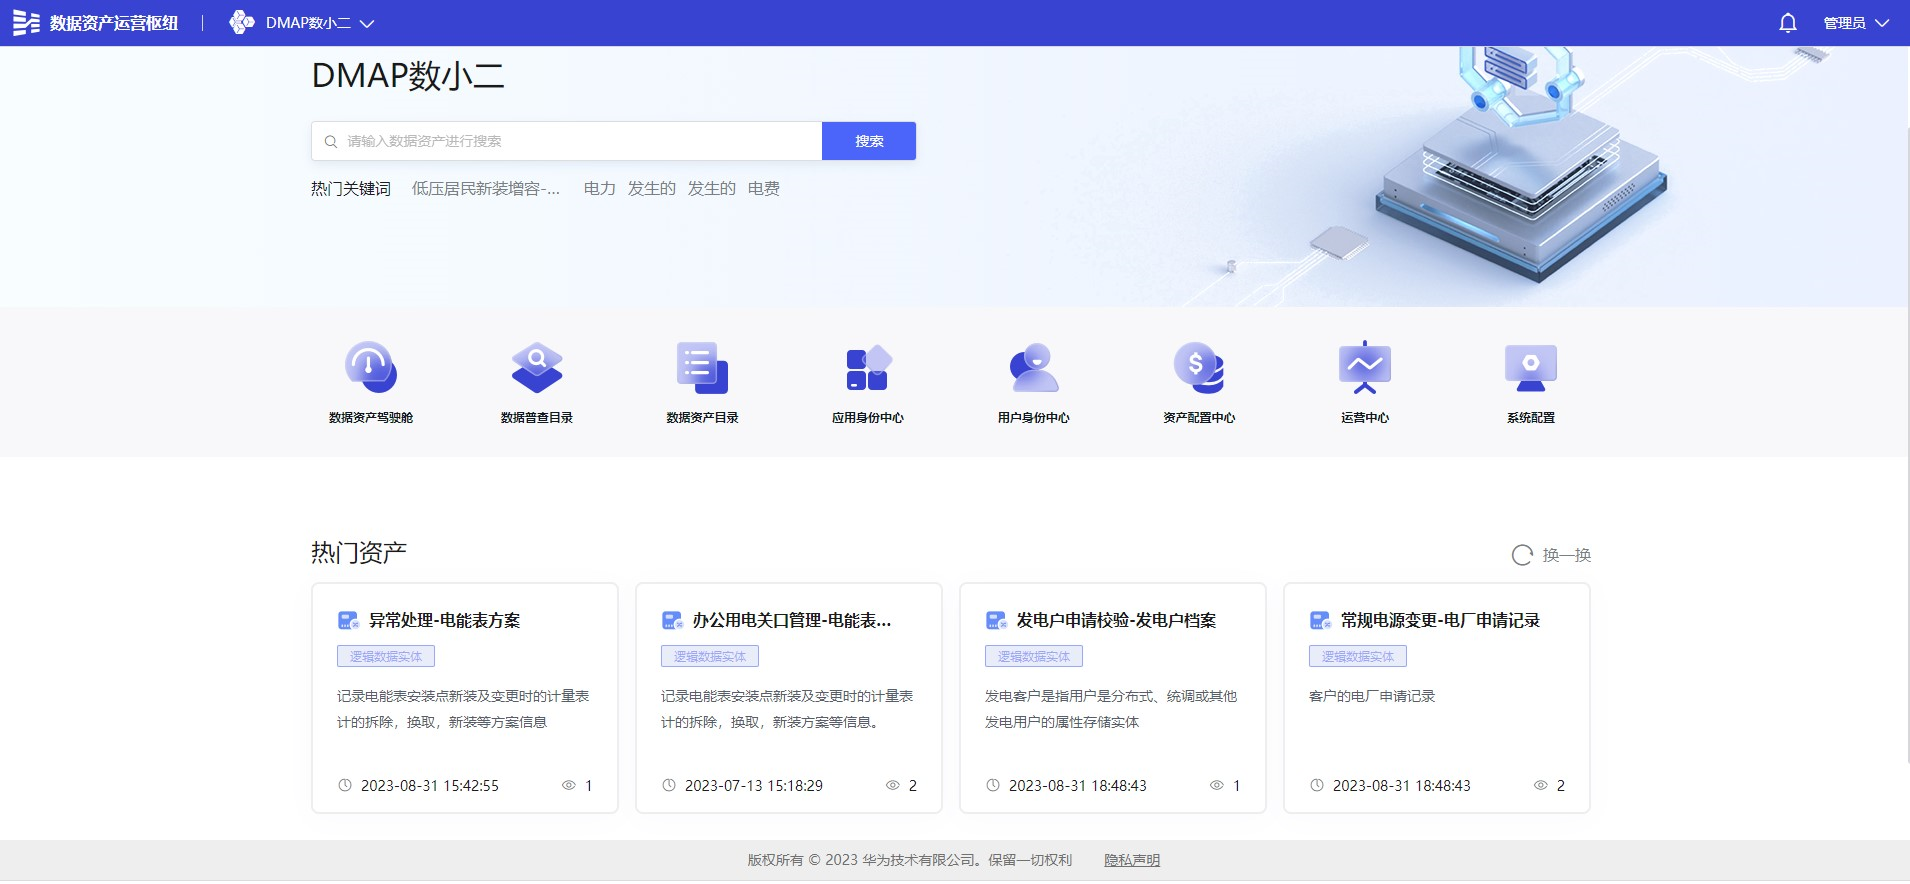Open 应用身份中心 icon
1910x884 pixels.
tap(868, 367)
